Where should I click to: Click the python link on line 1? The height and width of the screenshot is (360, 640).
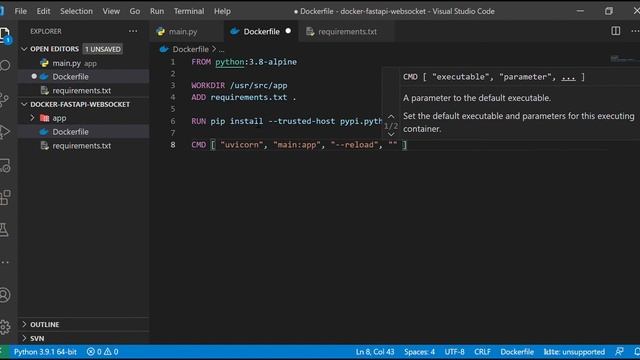(x=229, y=62)
